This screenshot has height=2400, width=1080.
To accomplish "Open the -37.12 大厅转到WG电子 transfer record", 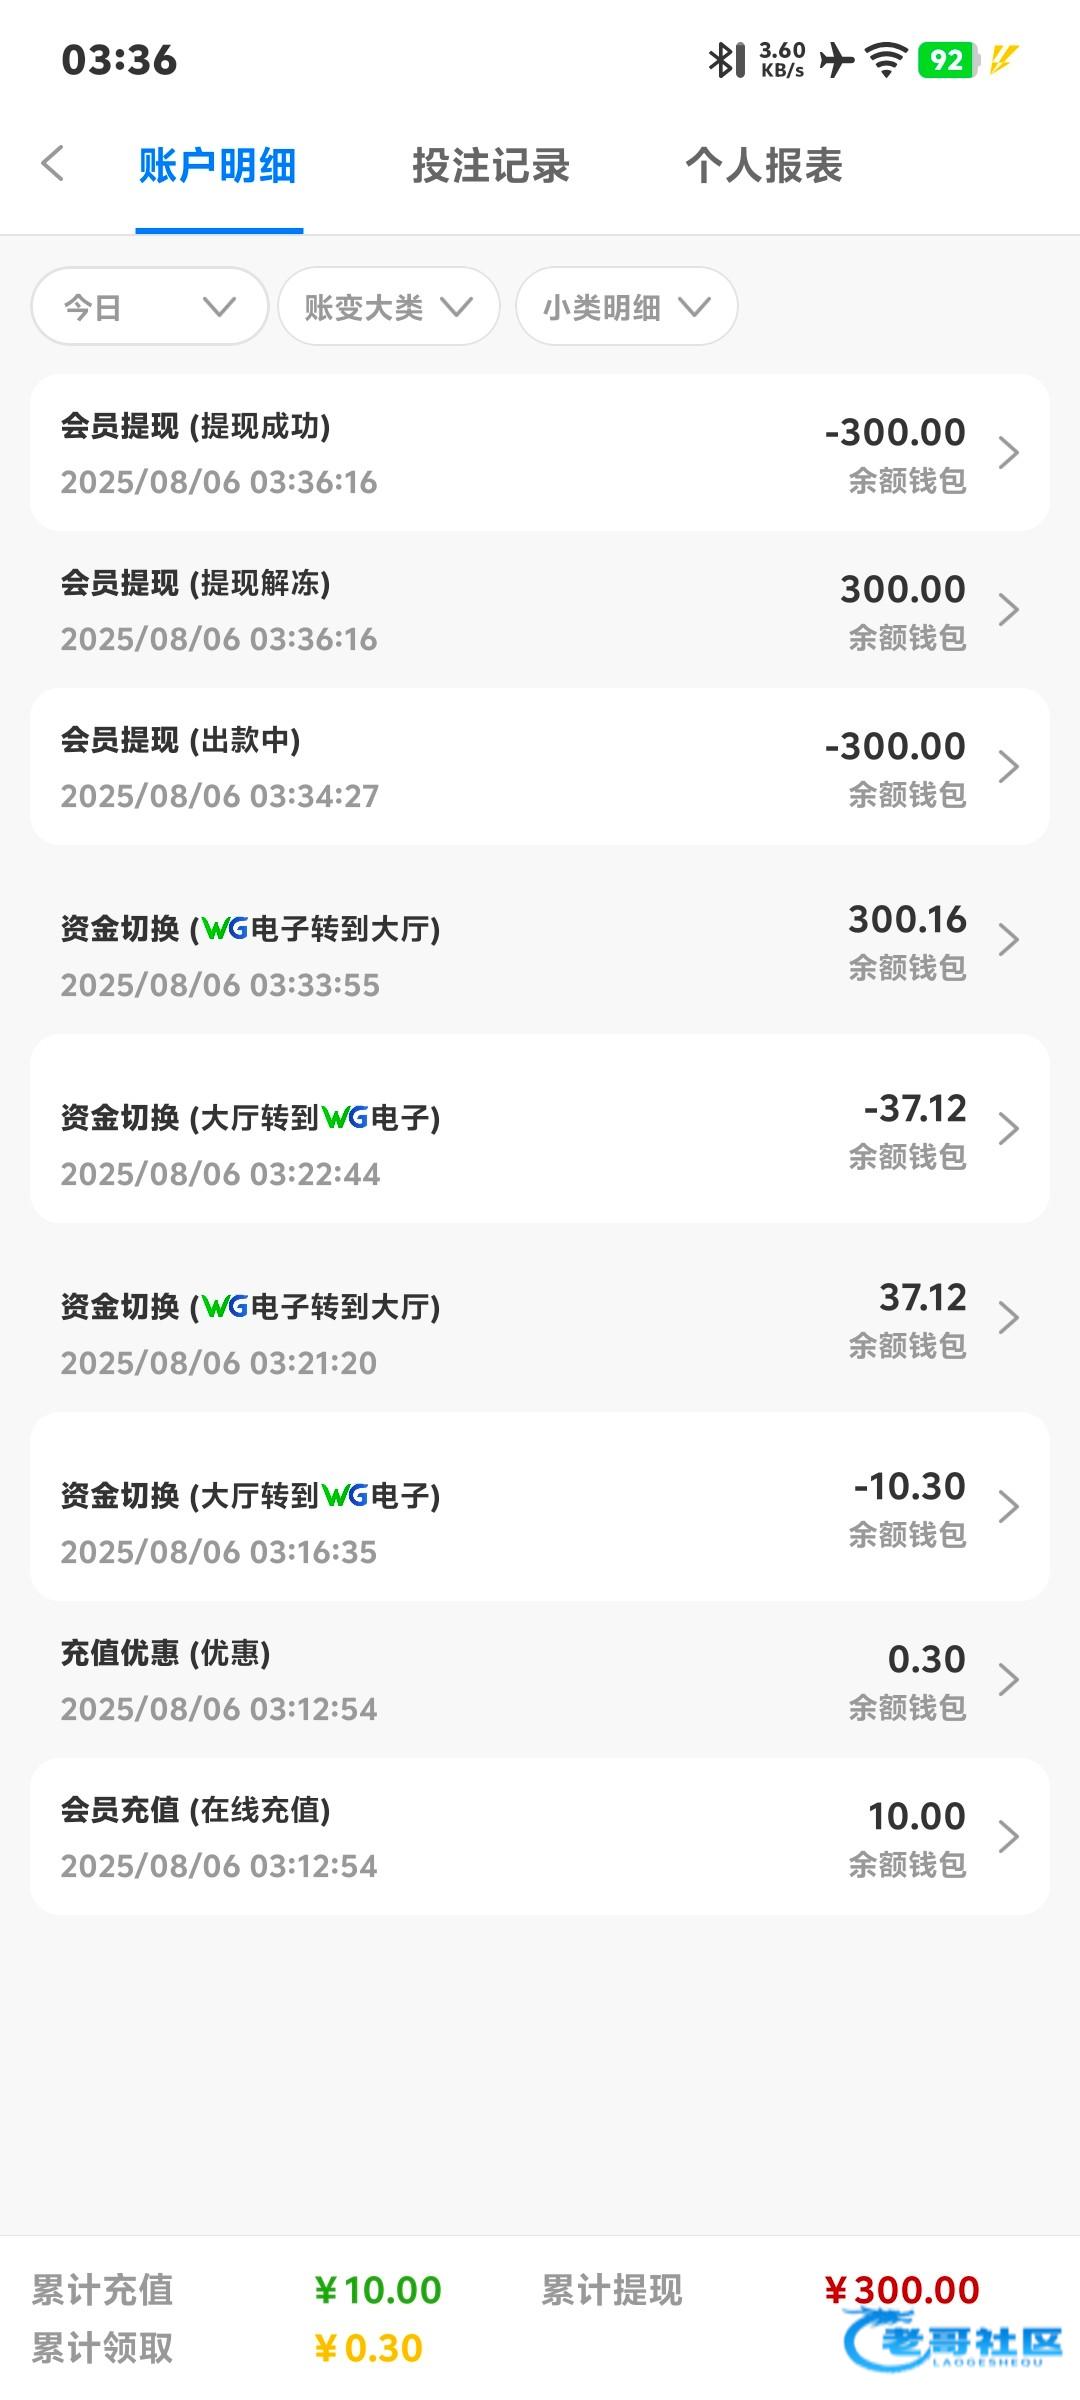I will (x=540, y=1129).
